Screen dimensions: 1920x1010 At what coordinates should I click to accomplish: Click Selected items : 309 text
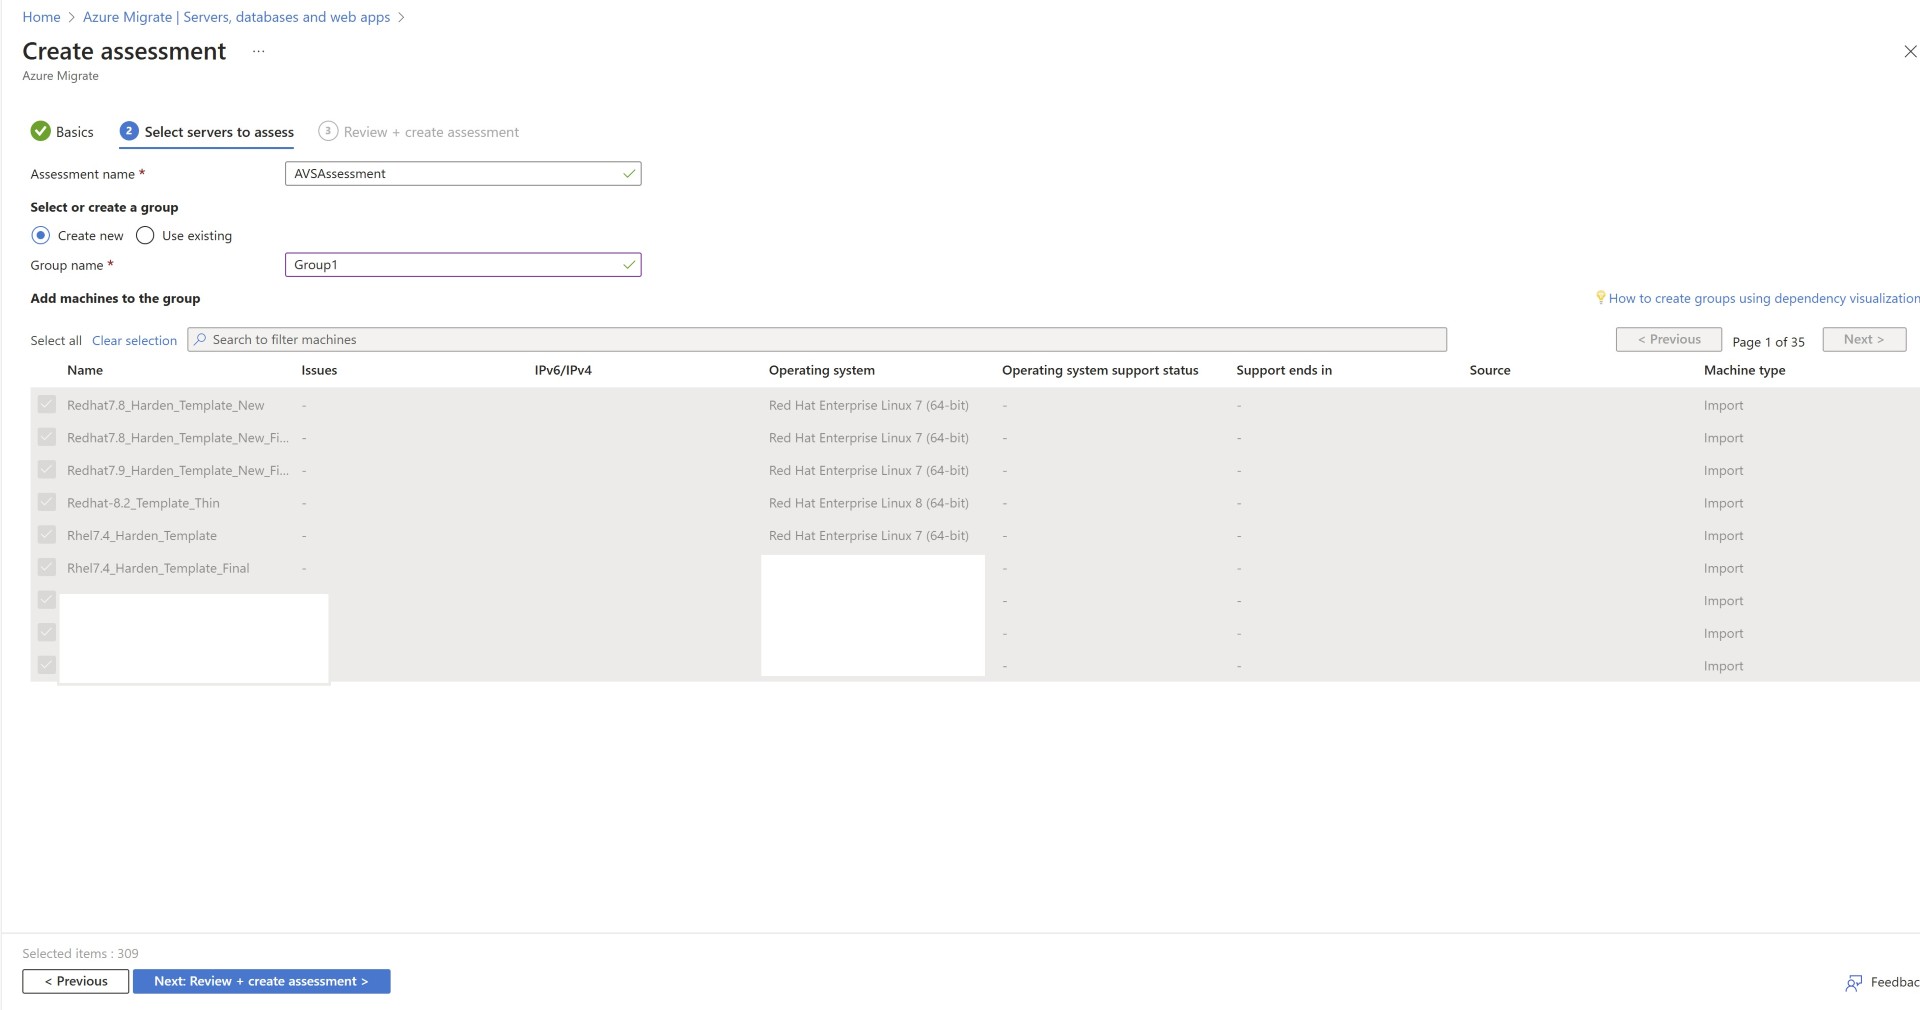(80, 953)
